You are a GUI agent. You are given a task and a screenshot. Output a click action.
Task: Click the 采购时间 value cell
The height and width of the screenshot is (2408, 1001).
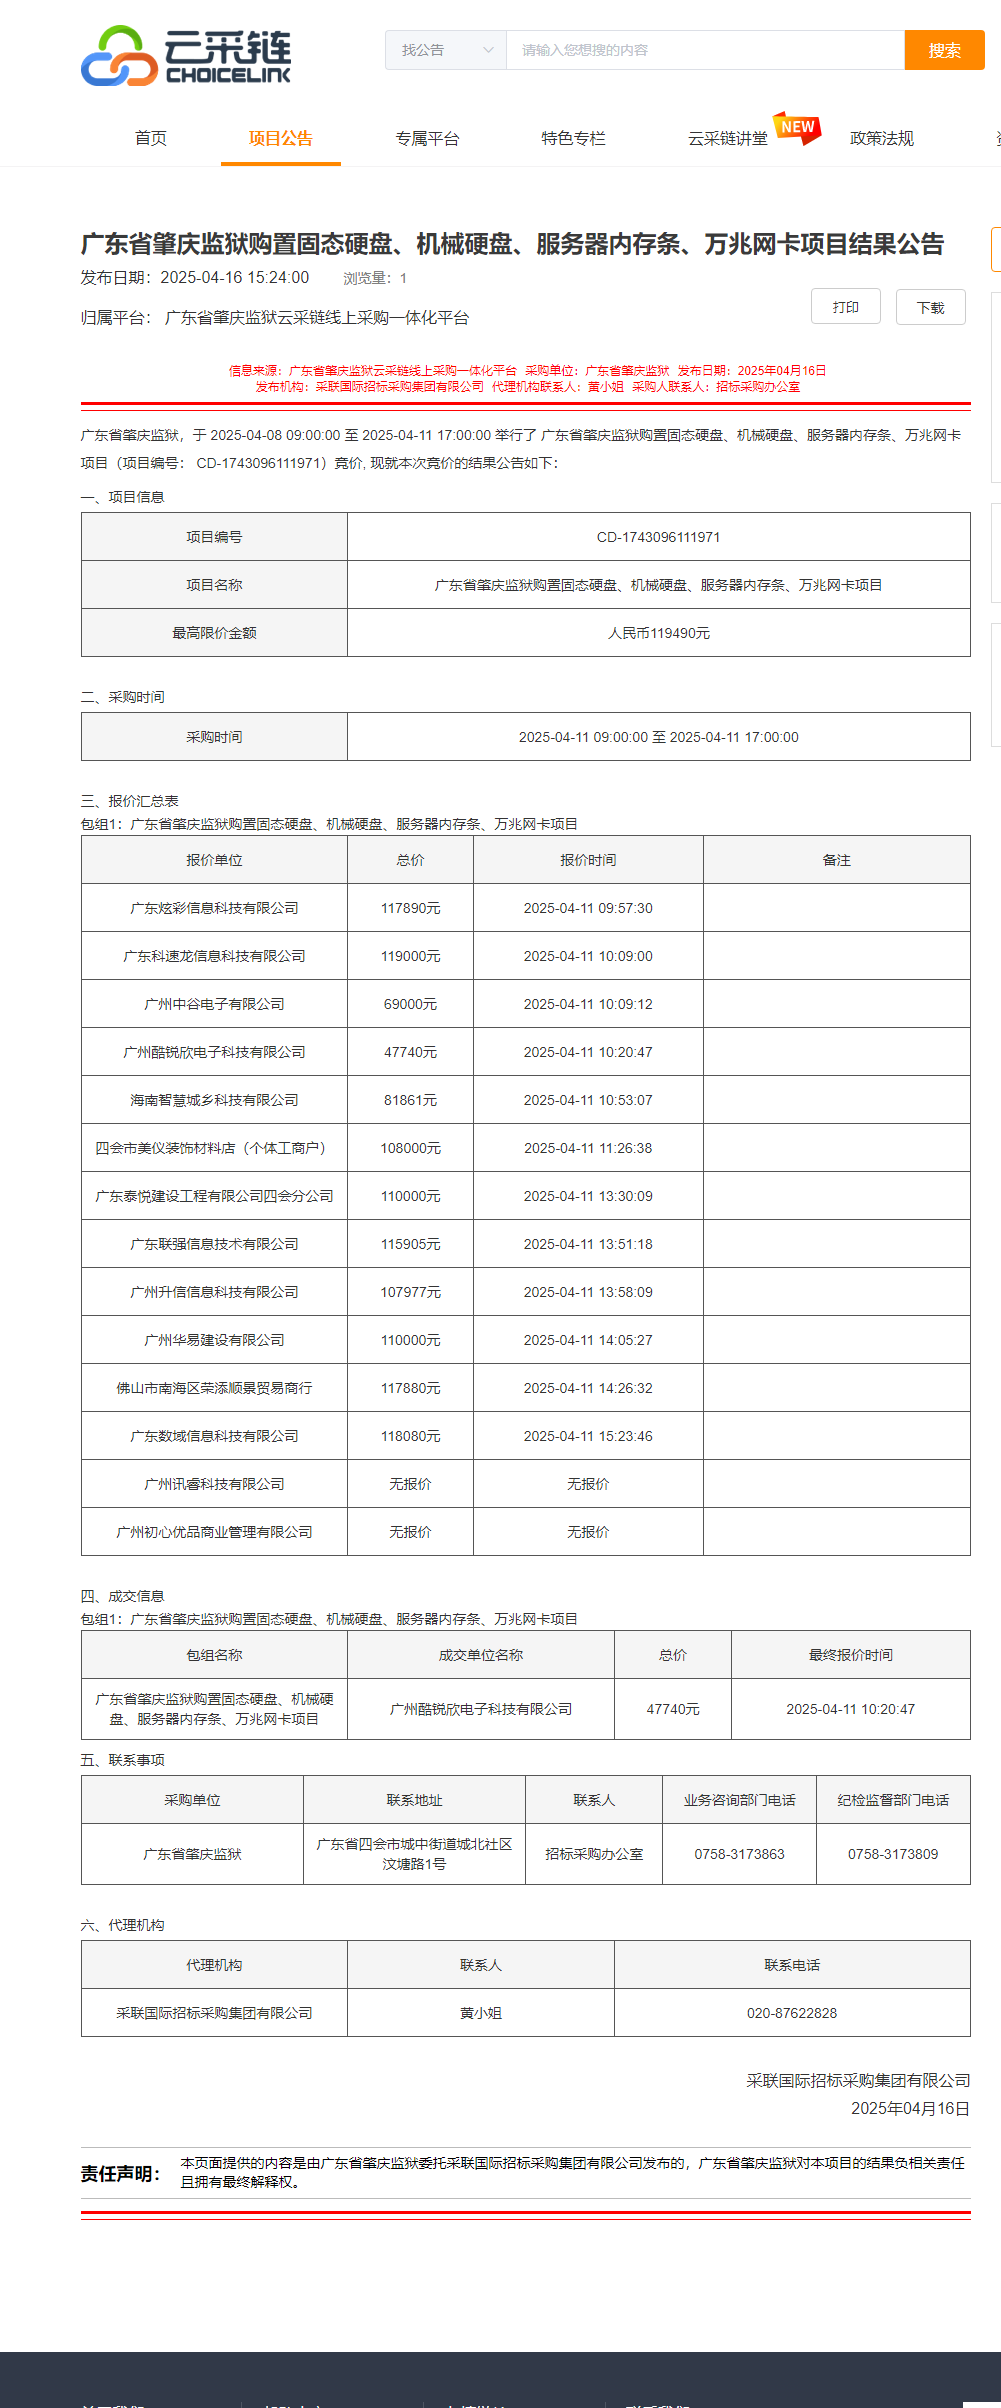tap(658, 737)
